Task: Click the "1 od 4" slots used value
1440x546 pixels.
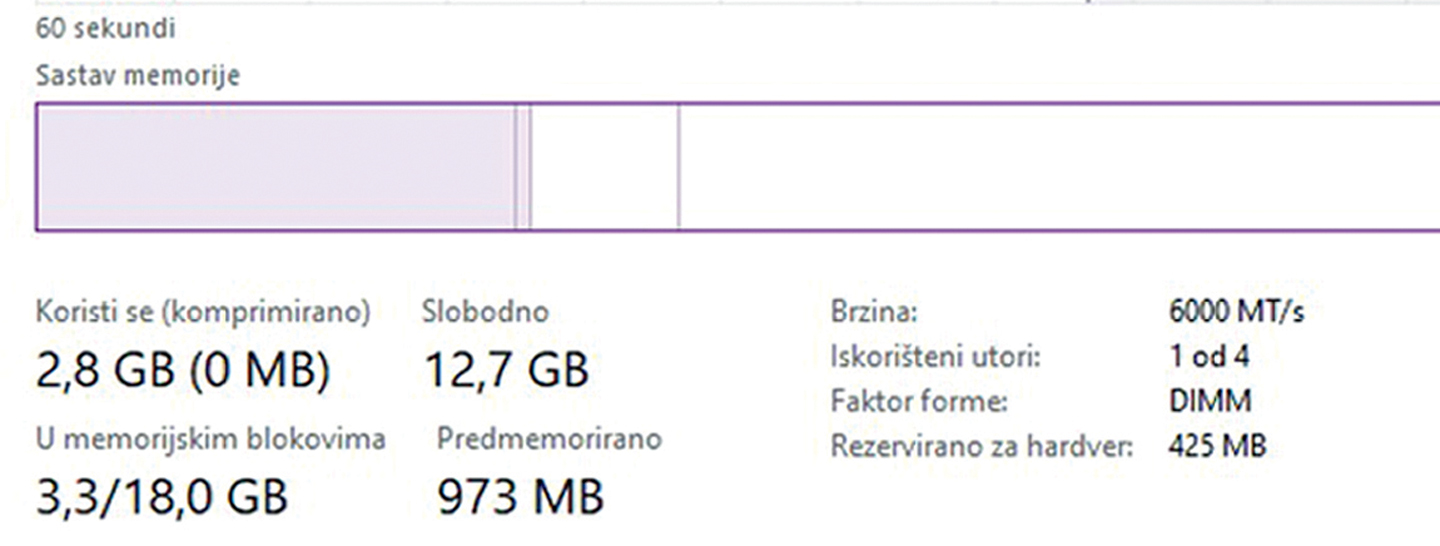Action: [1208, 356]
